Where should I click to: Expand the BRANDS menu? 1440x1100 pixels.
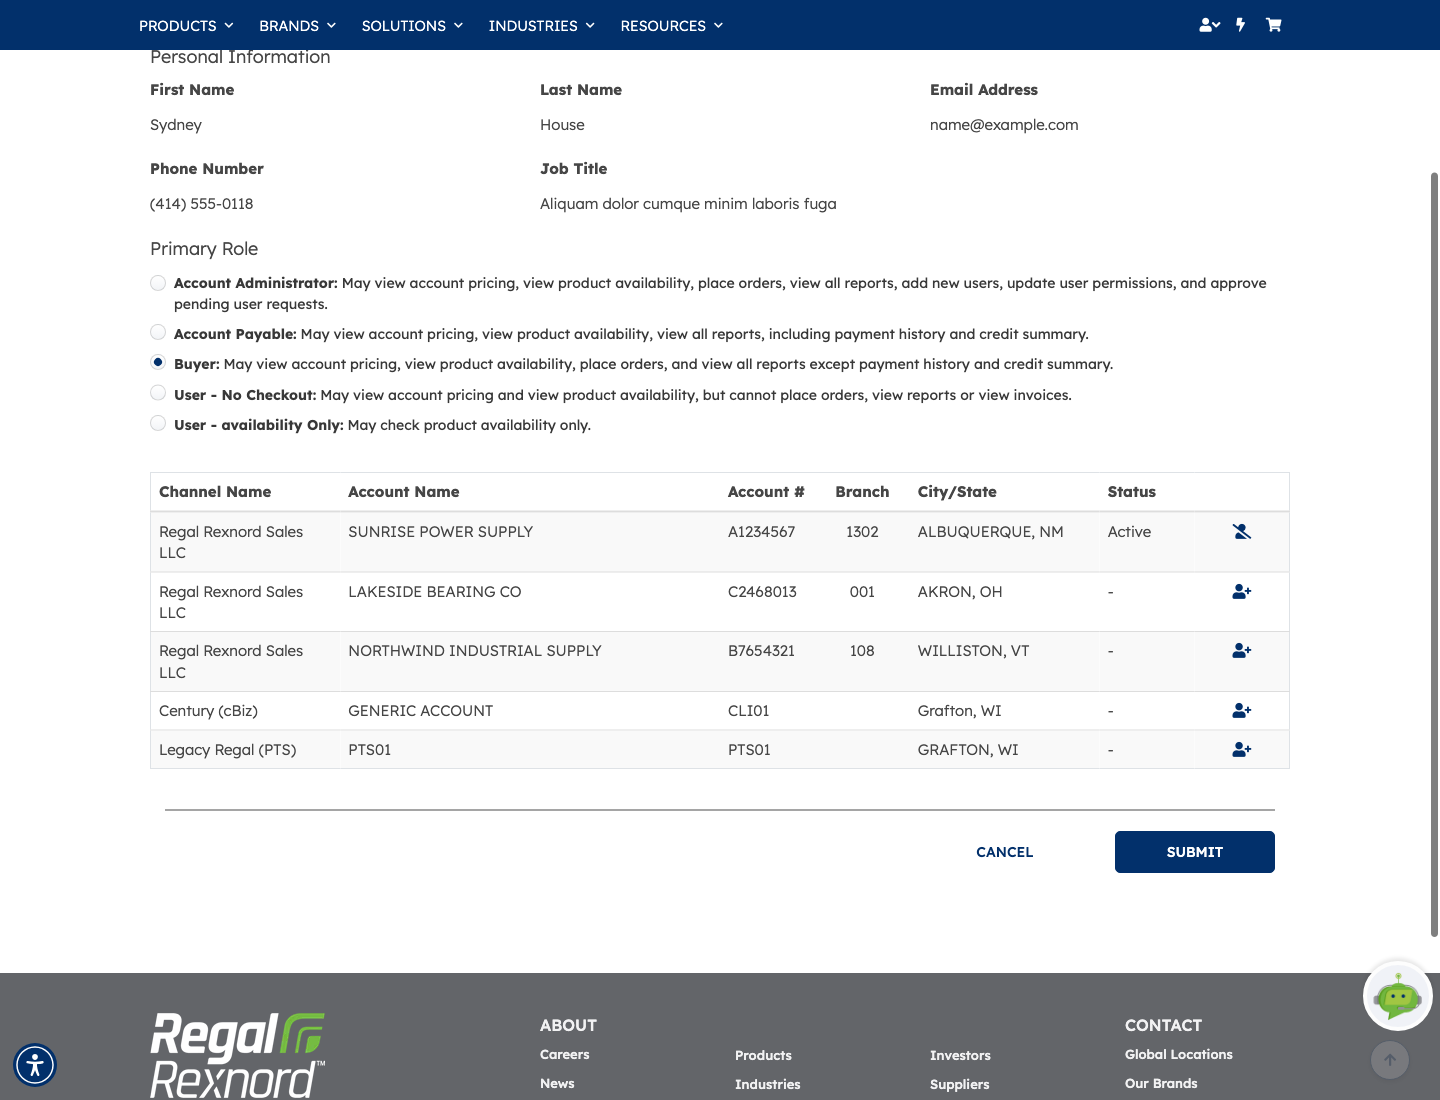(x=297, y=26)
